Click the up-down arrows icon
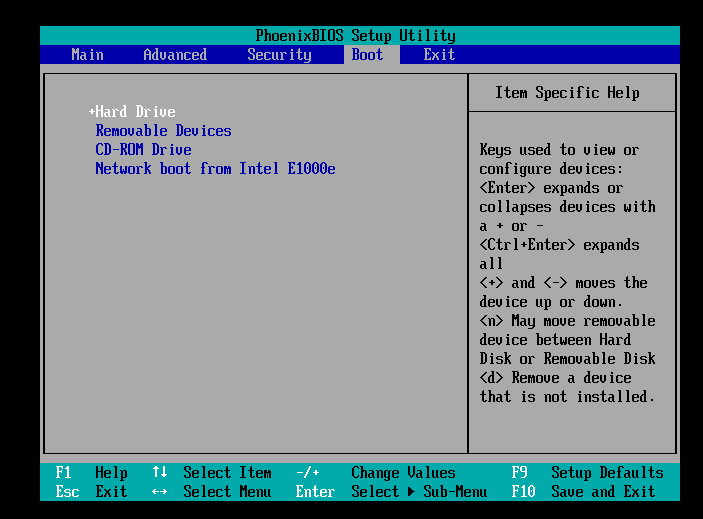Image resolution: width=703 pixels, height=519 pixels. coord(160,472)
